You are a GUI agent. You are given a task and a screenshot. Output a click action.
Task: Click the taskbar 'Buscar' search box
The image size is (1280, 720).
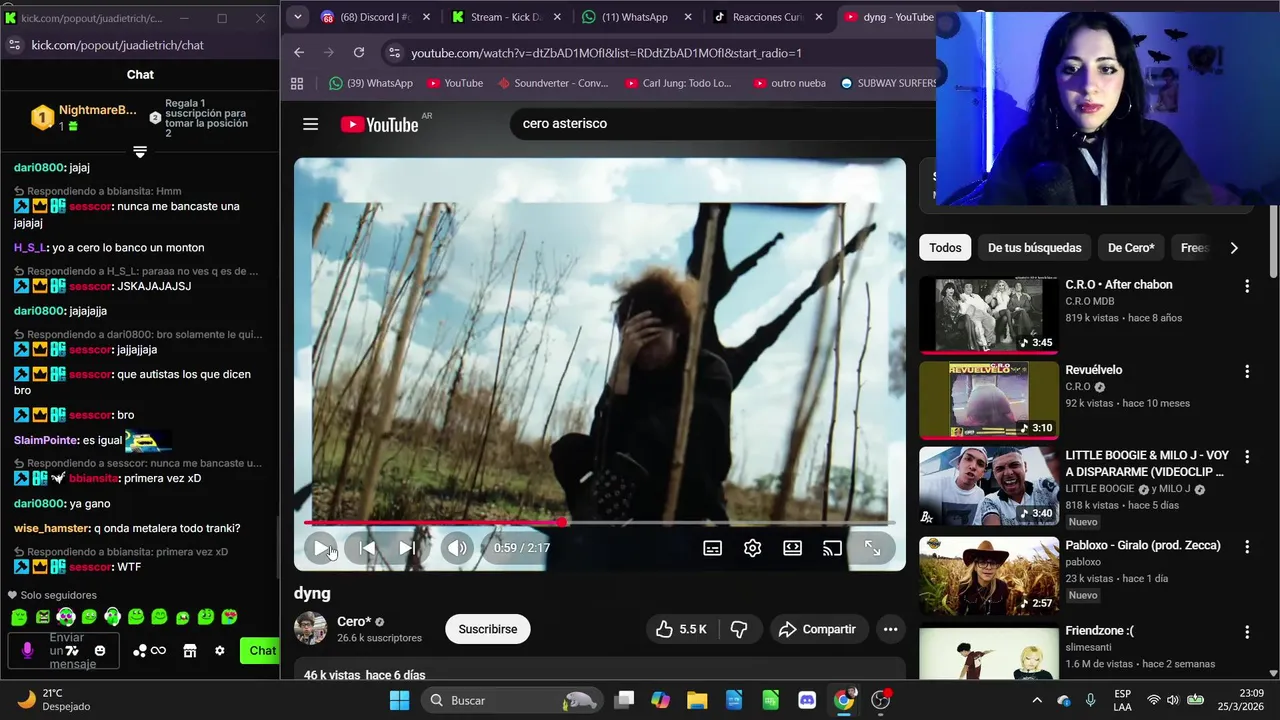(513, 700)
